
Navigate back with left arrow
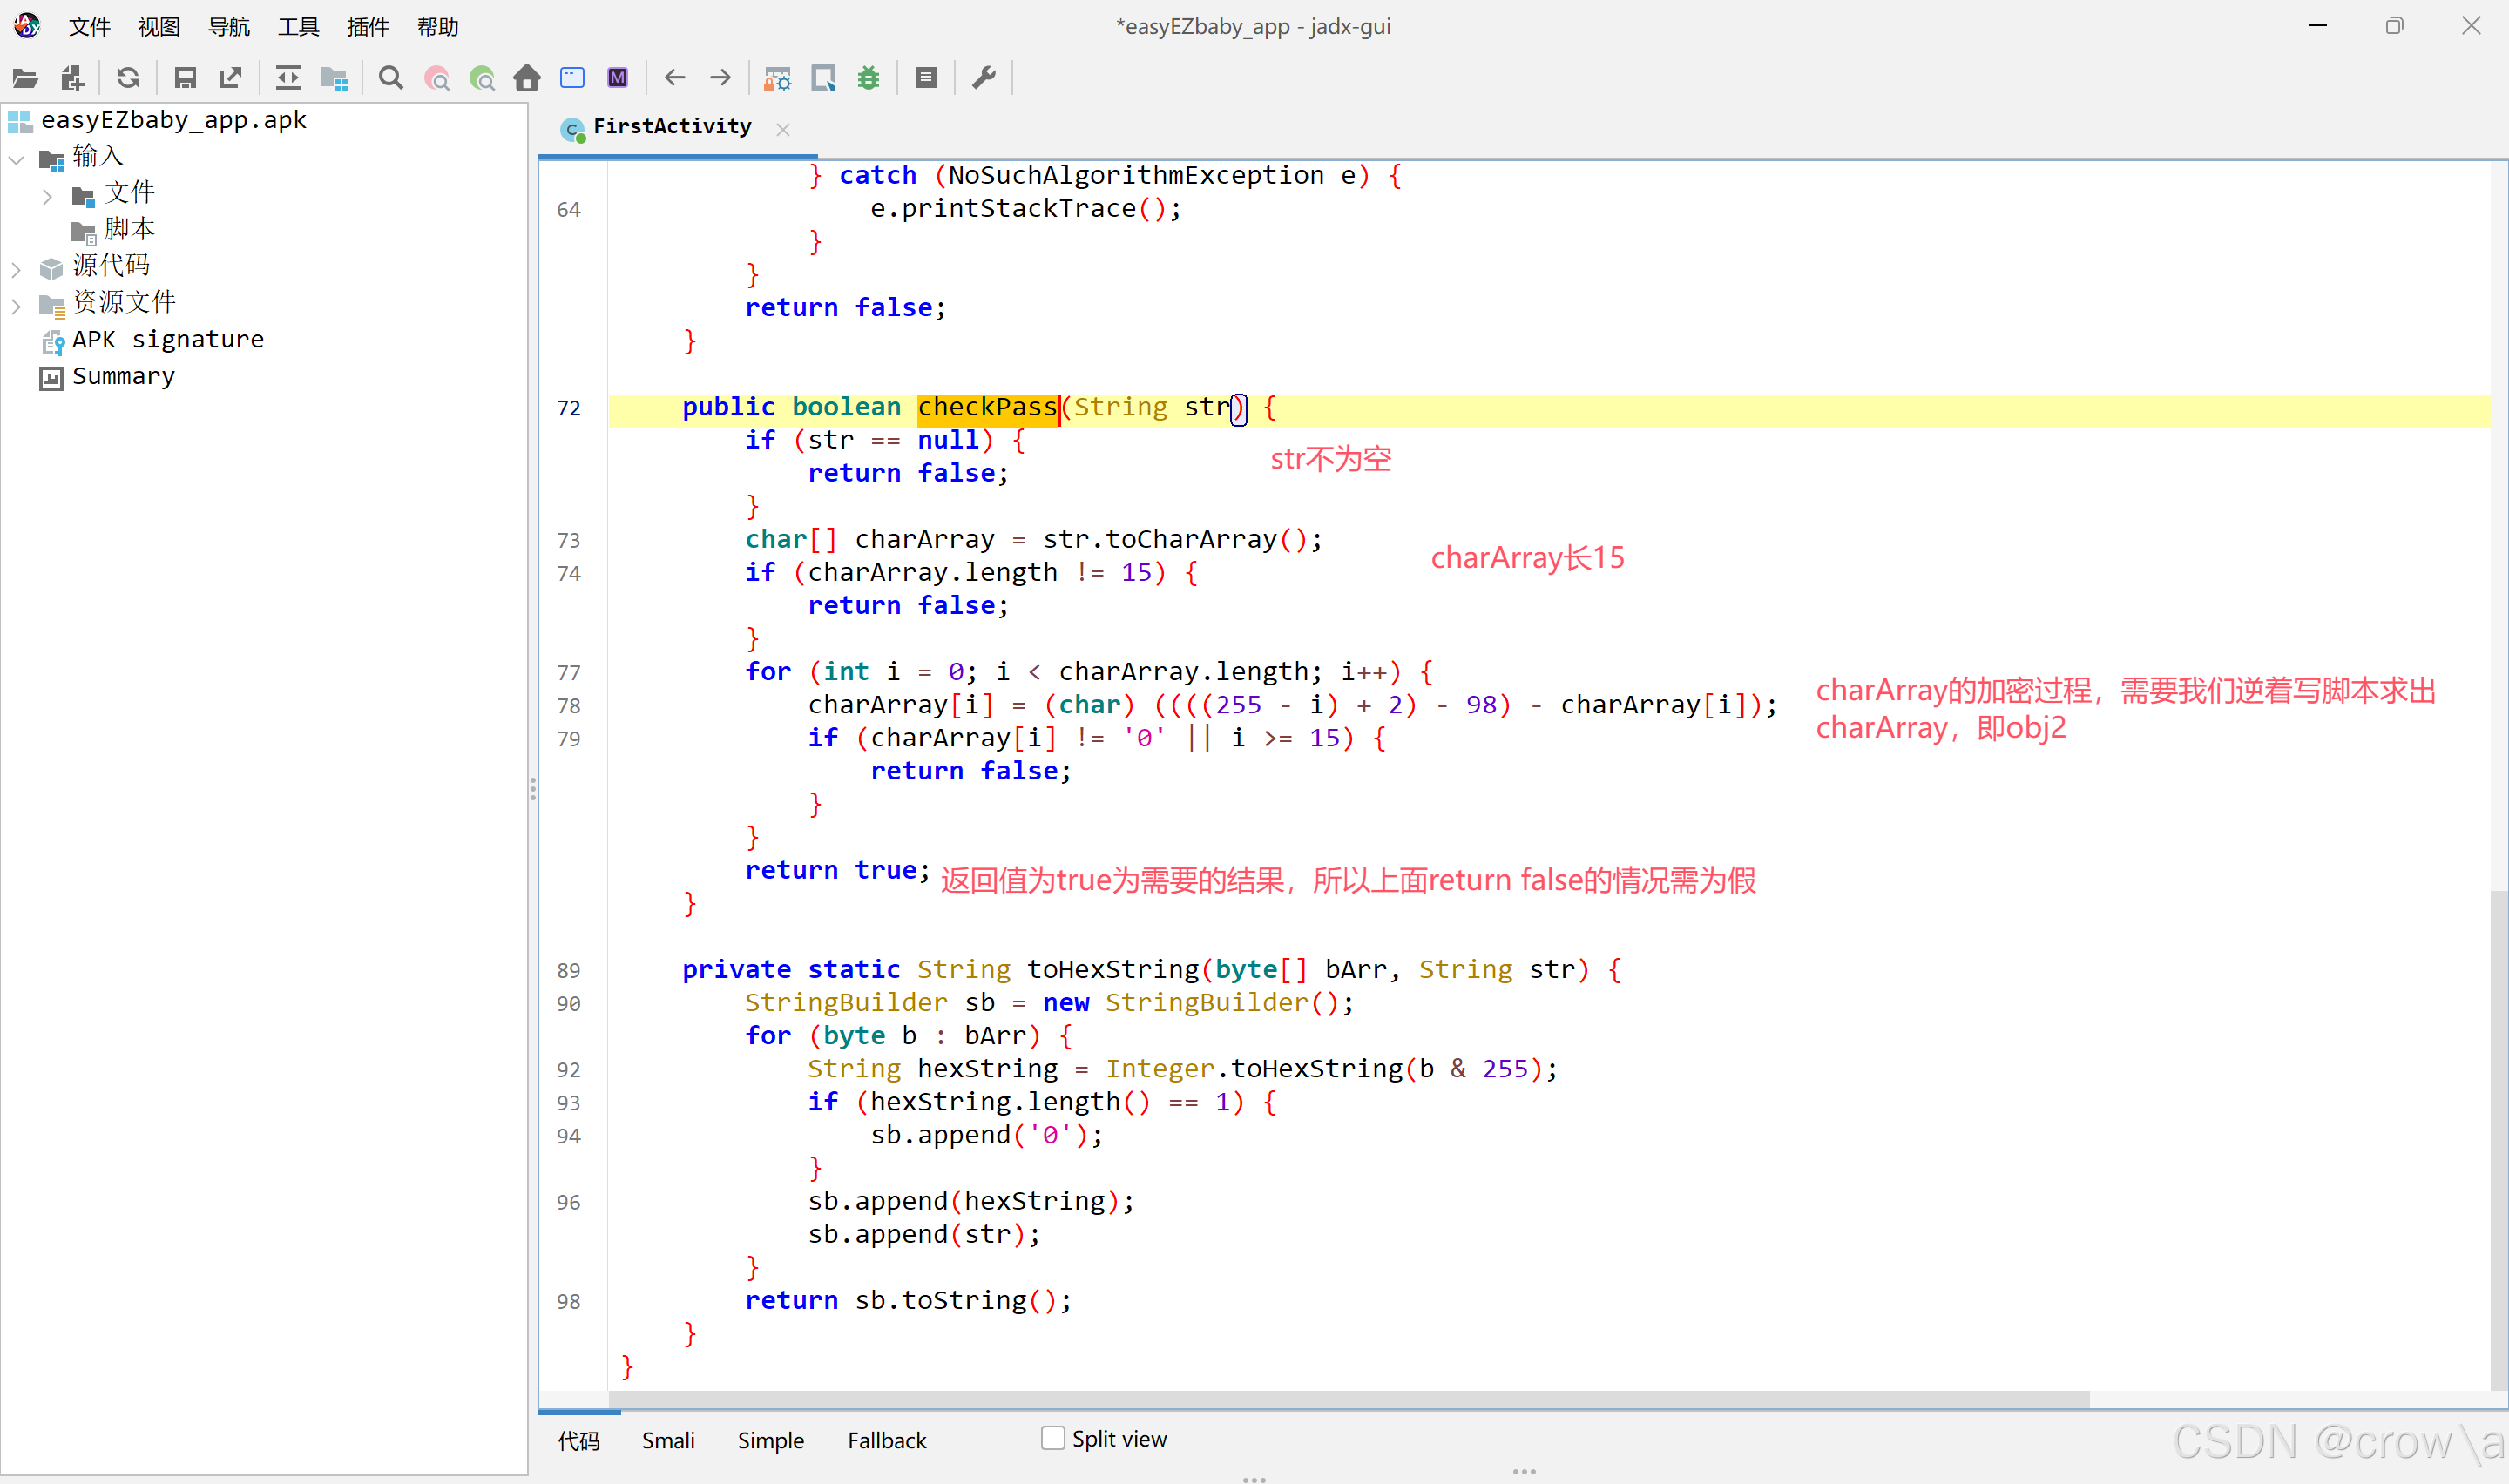pos(675,78)
